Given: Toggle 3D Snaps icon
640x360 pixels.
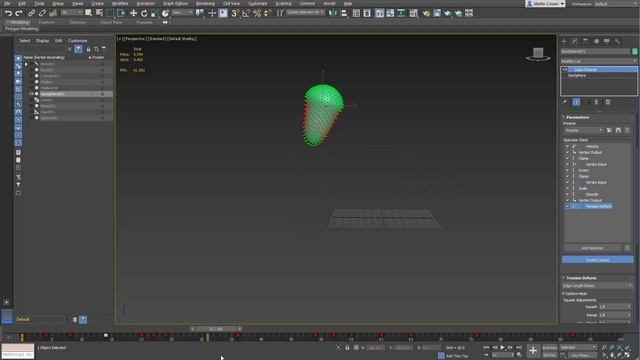Looking at the screenshot, I should tap(235, 13).
